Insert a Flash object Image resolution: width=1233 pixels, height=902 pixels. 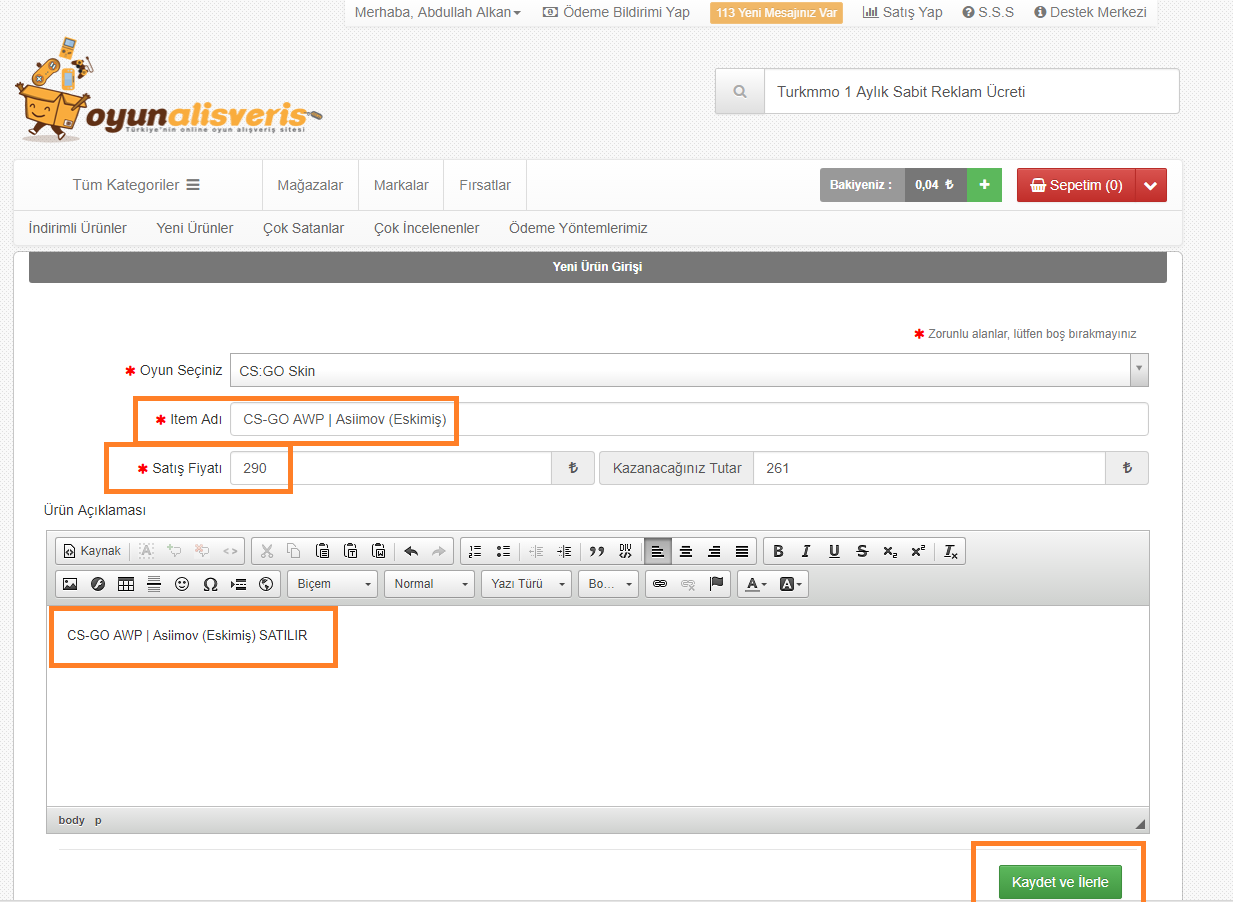(x=98, y=583)
